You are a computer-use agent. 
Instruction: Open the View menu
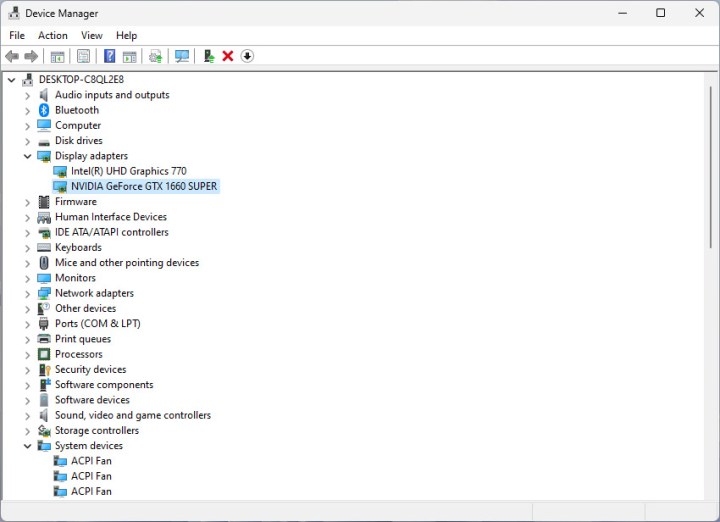pos(92,35)
